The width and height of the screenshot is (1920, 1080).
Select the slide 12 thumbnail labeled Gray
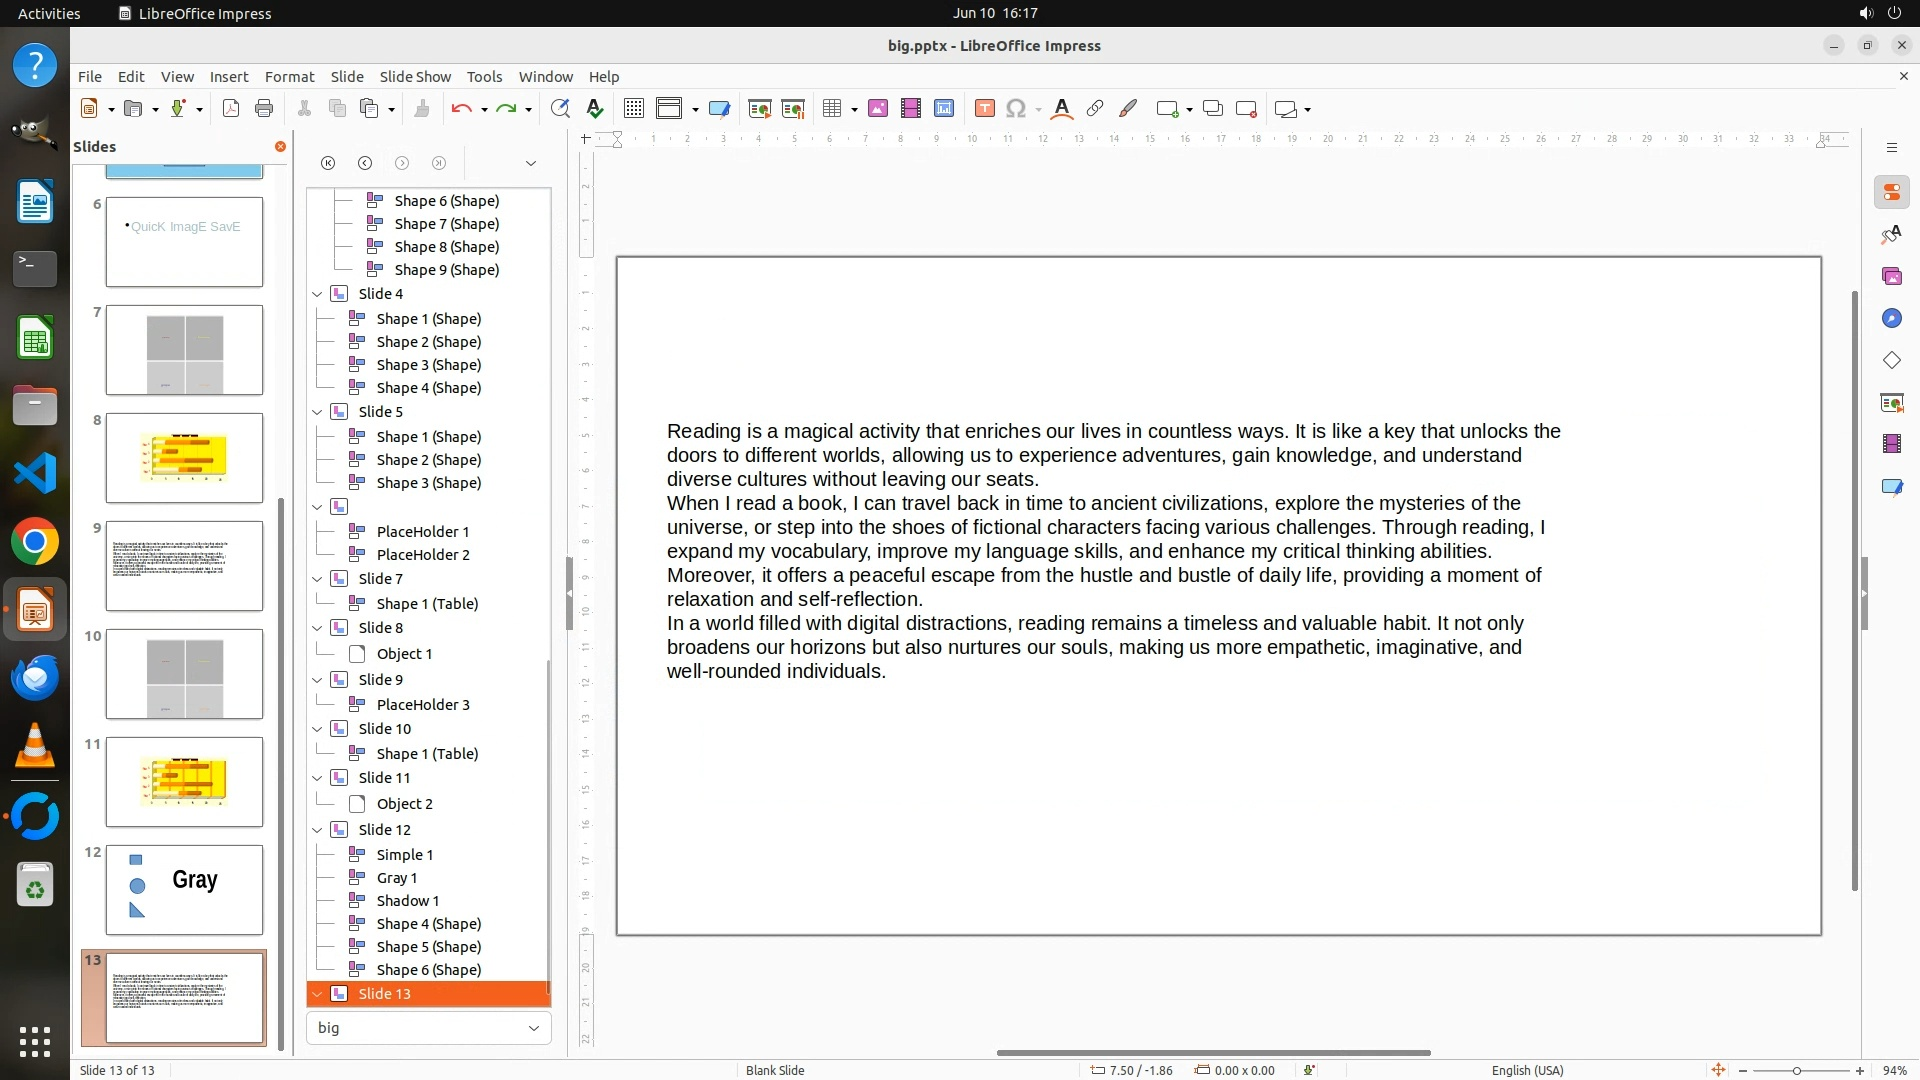184,889
